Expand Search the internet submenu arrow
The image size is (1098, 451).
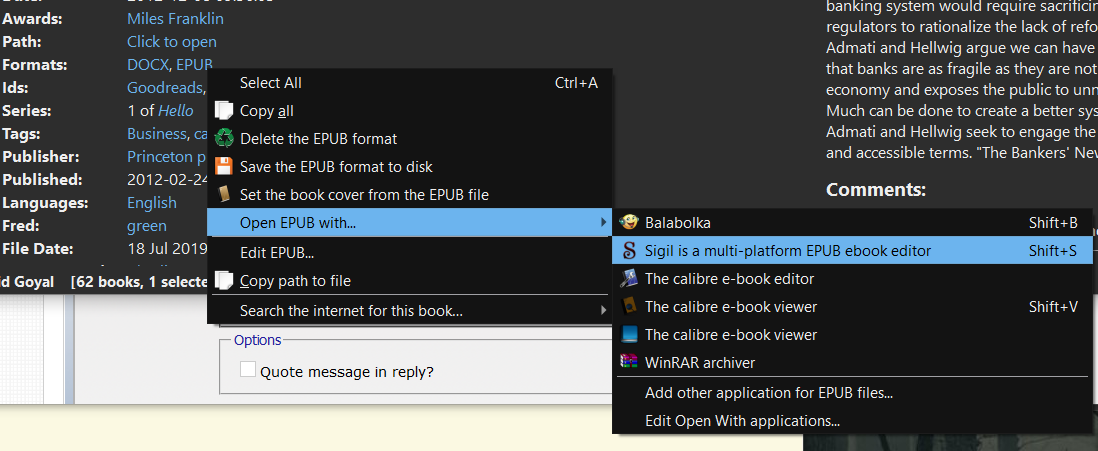pos(602,311)
